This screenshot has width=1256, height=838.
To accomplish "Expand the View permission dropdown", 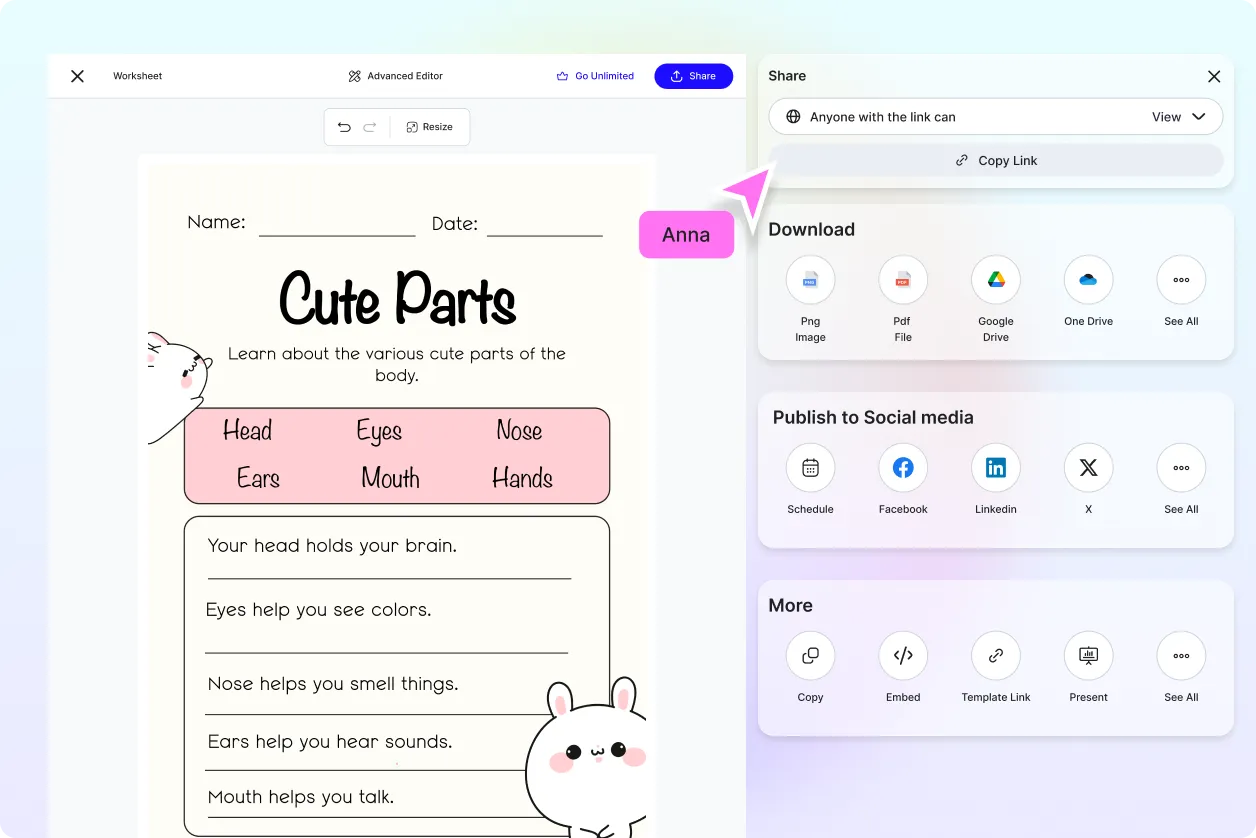I will point(1179,117).
